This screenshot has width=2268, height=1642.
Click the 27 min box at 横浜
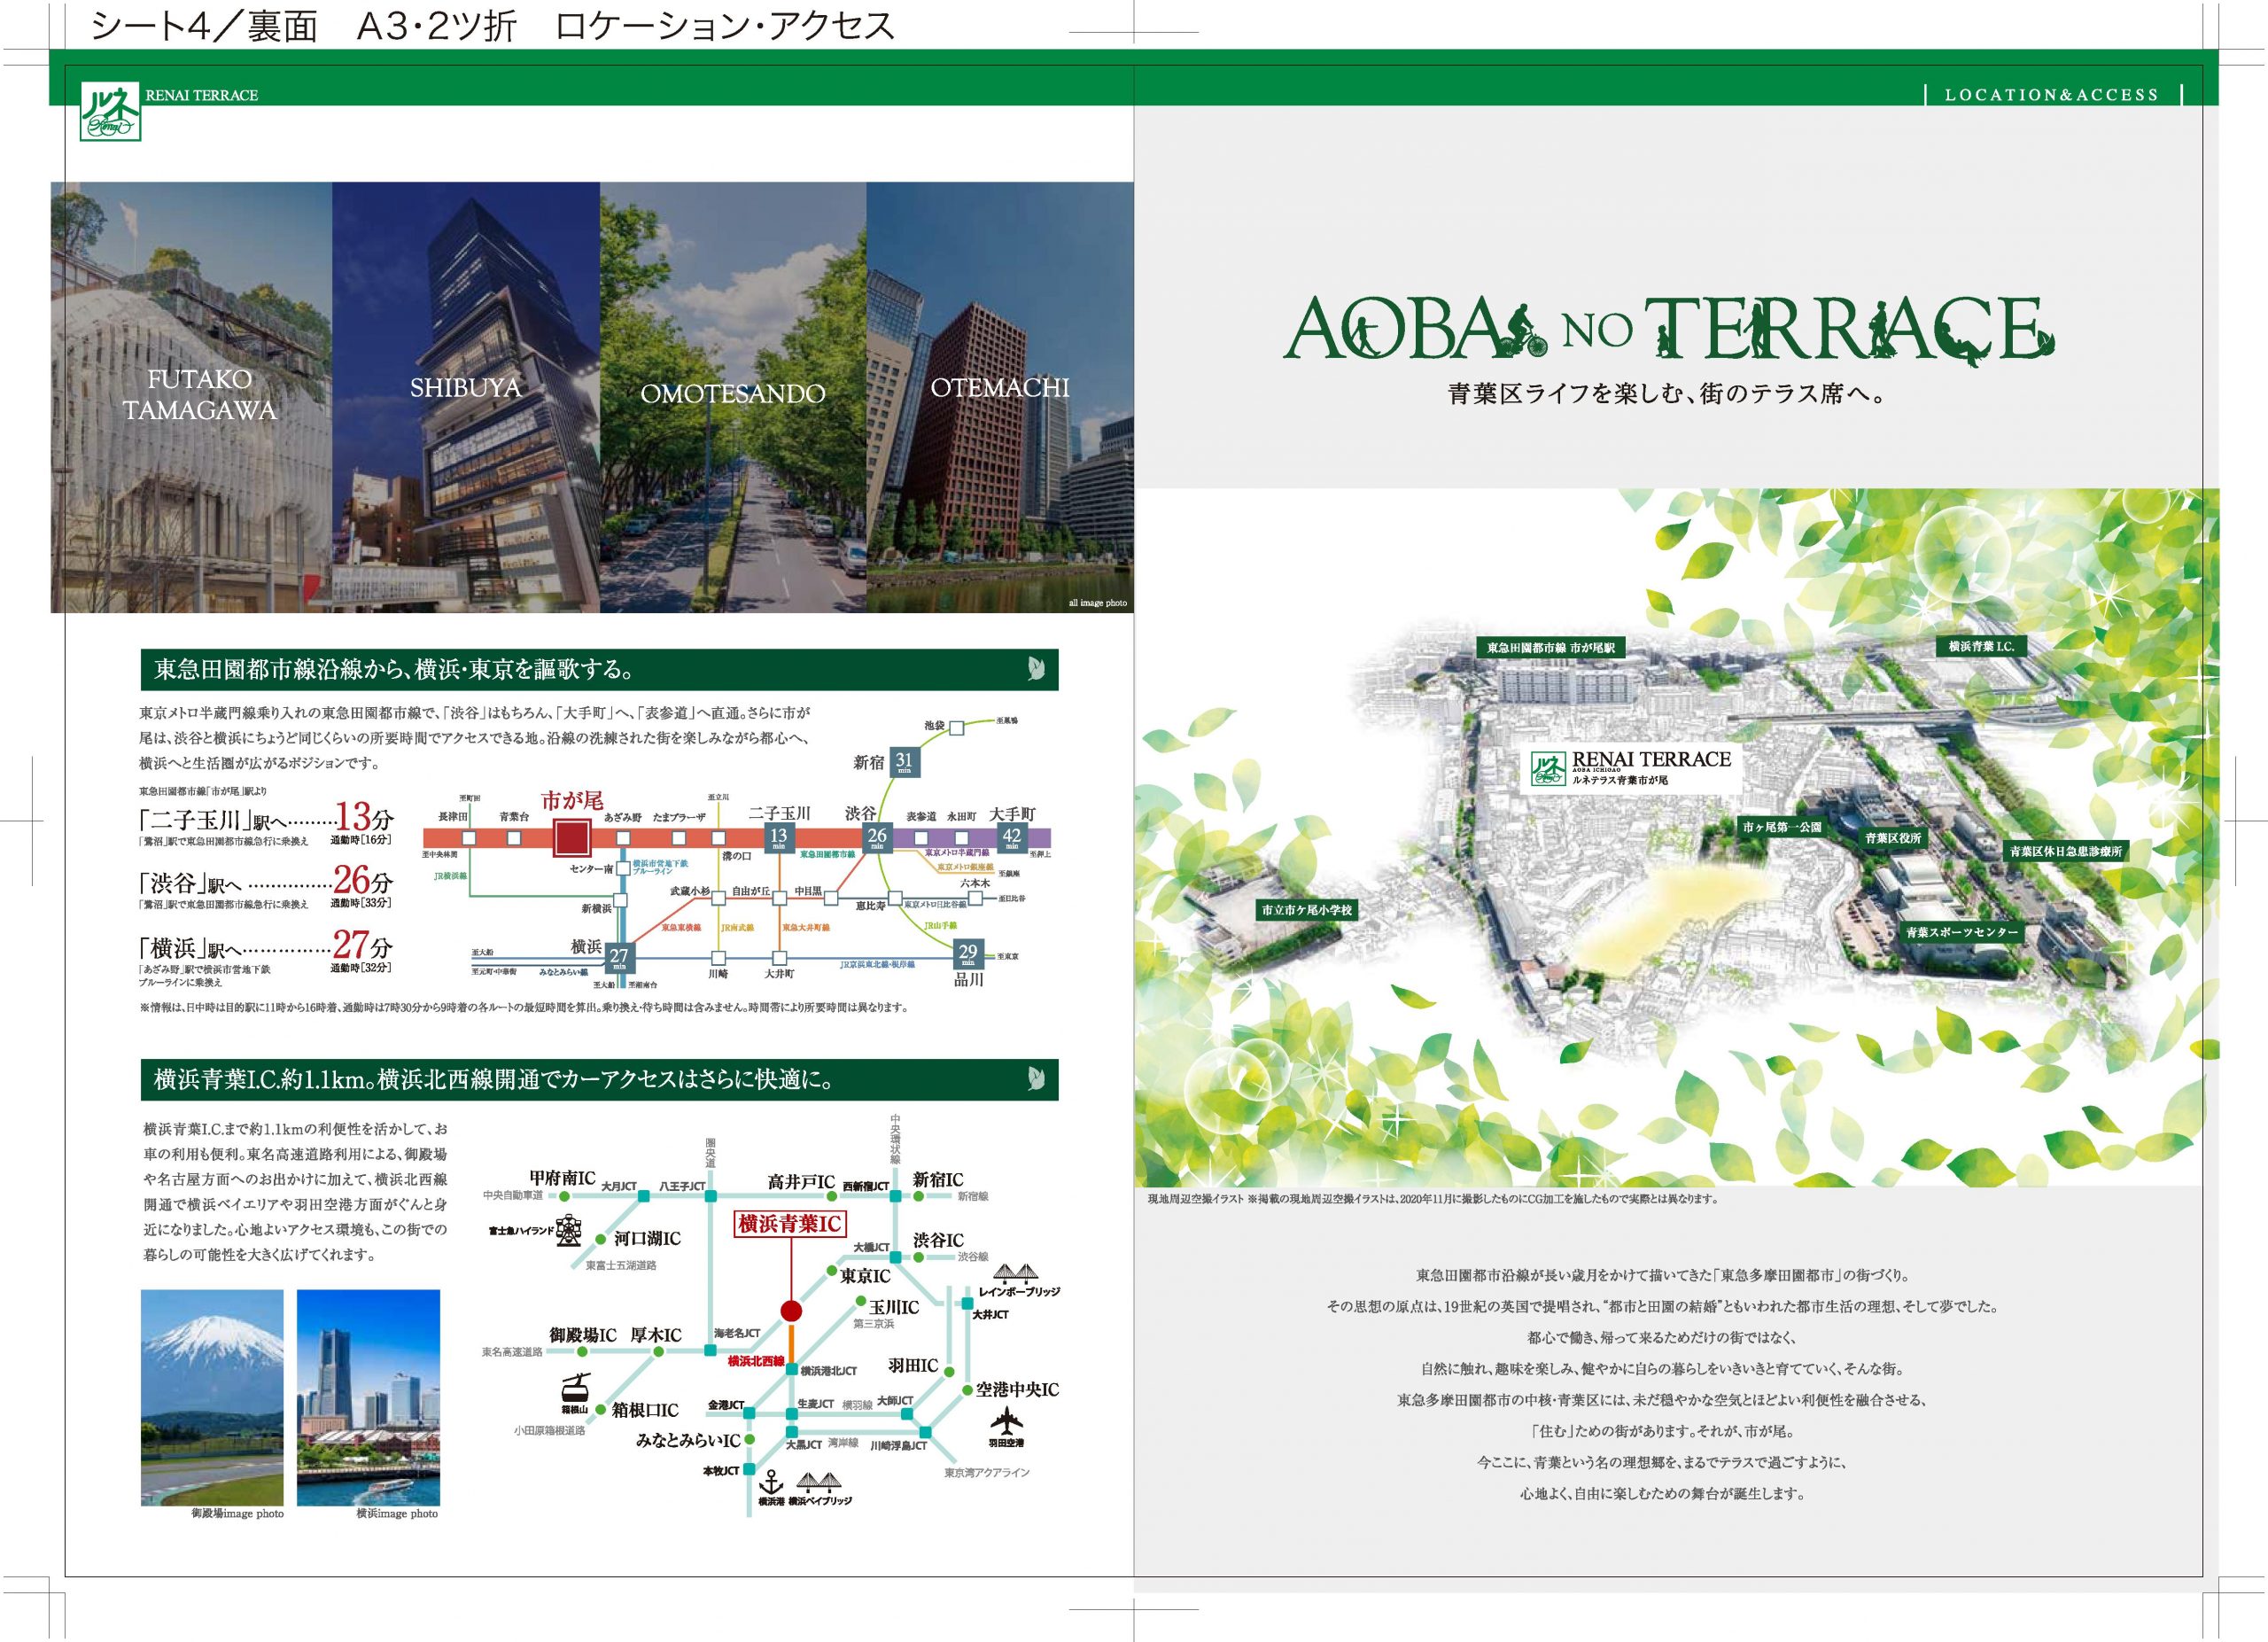pos(620,957)
